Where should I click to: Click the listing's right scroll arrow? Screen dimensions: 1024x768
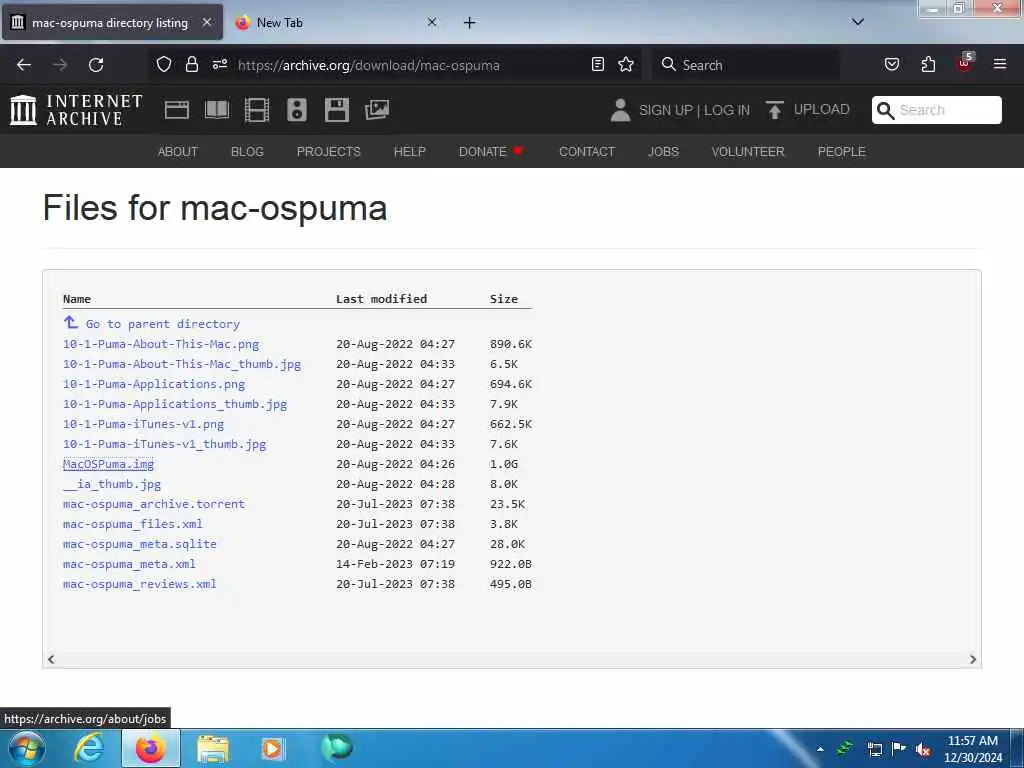tap(972, 660)
